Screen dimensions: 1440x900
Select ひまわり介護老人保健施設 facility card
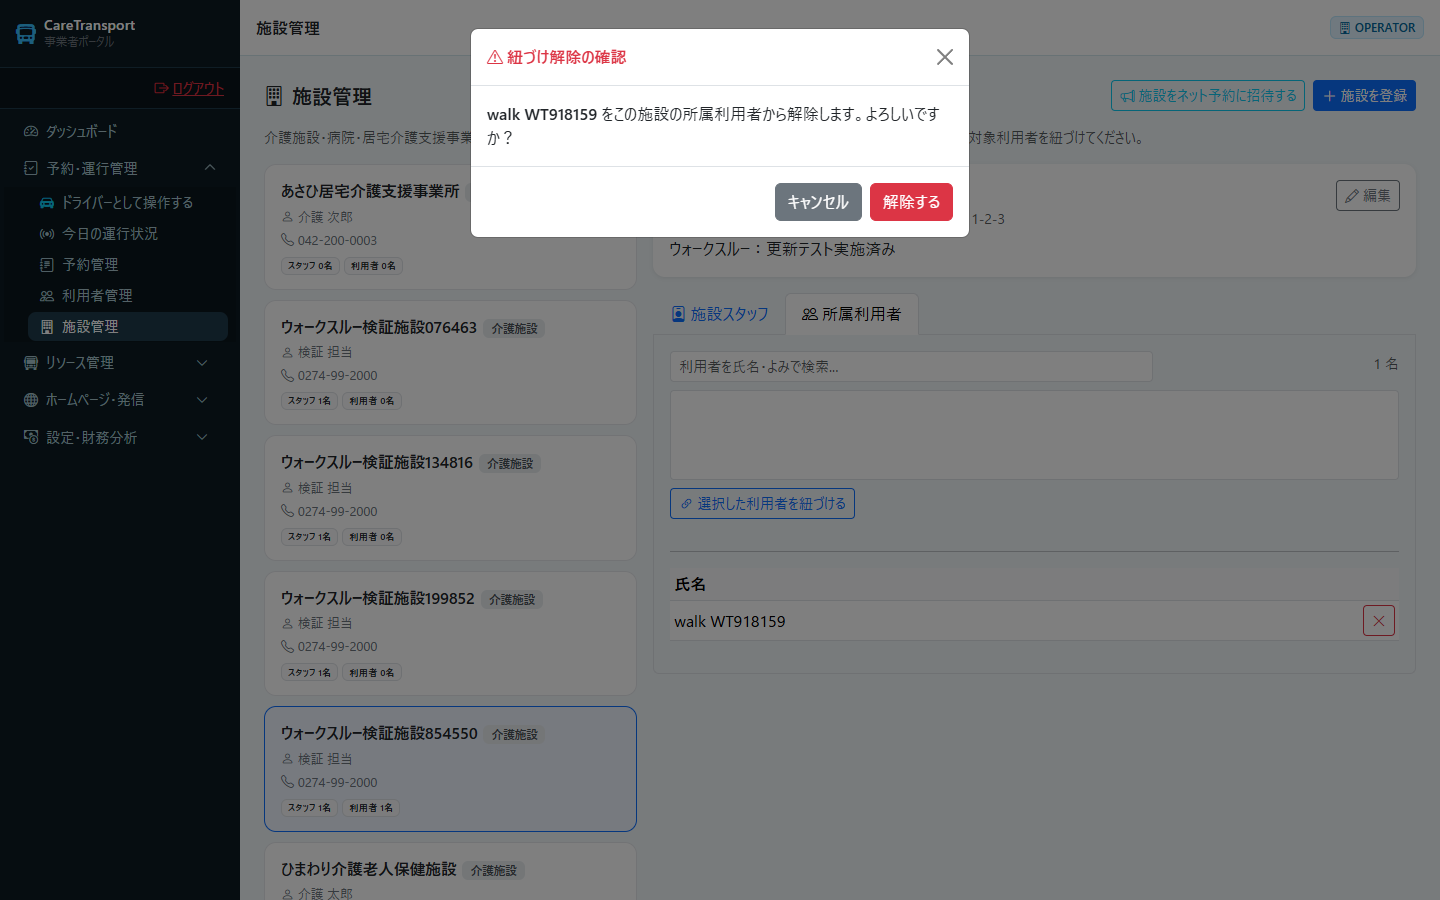(x=450, y=872)
